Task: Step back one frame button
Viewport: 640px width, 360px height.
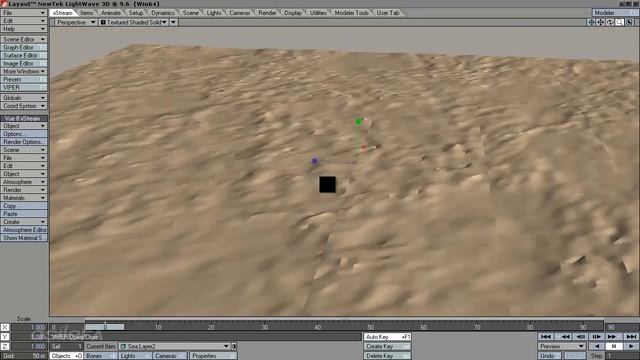Action: [x=581, y=337]
